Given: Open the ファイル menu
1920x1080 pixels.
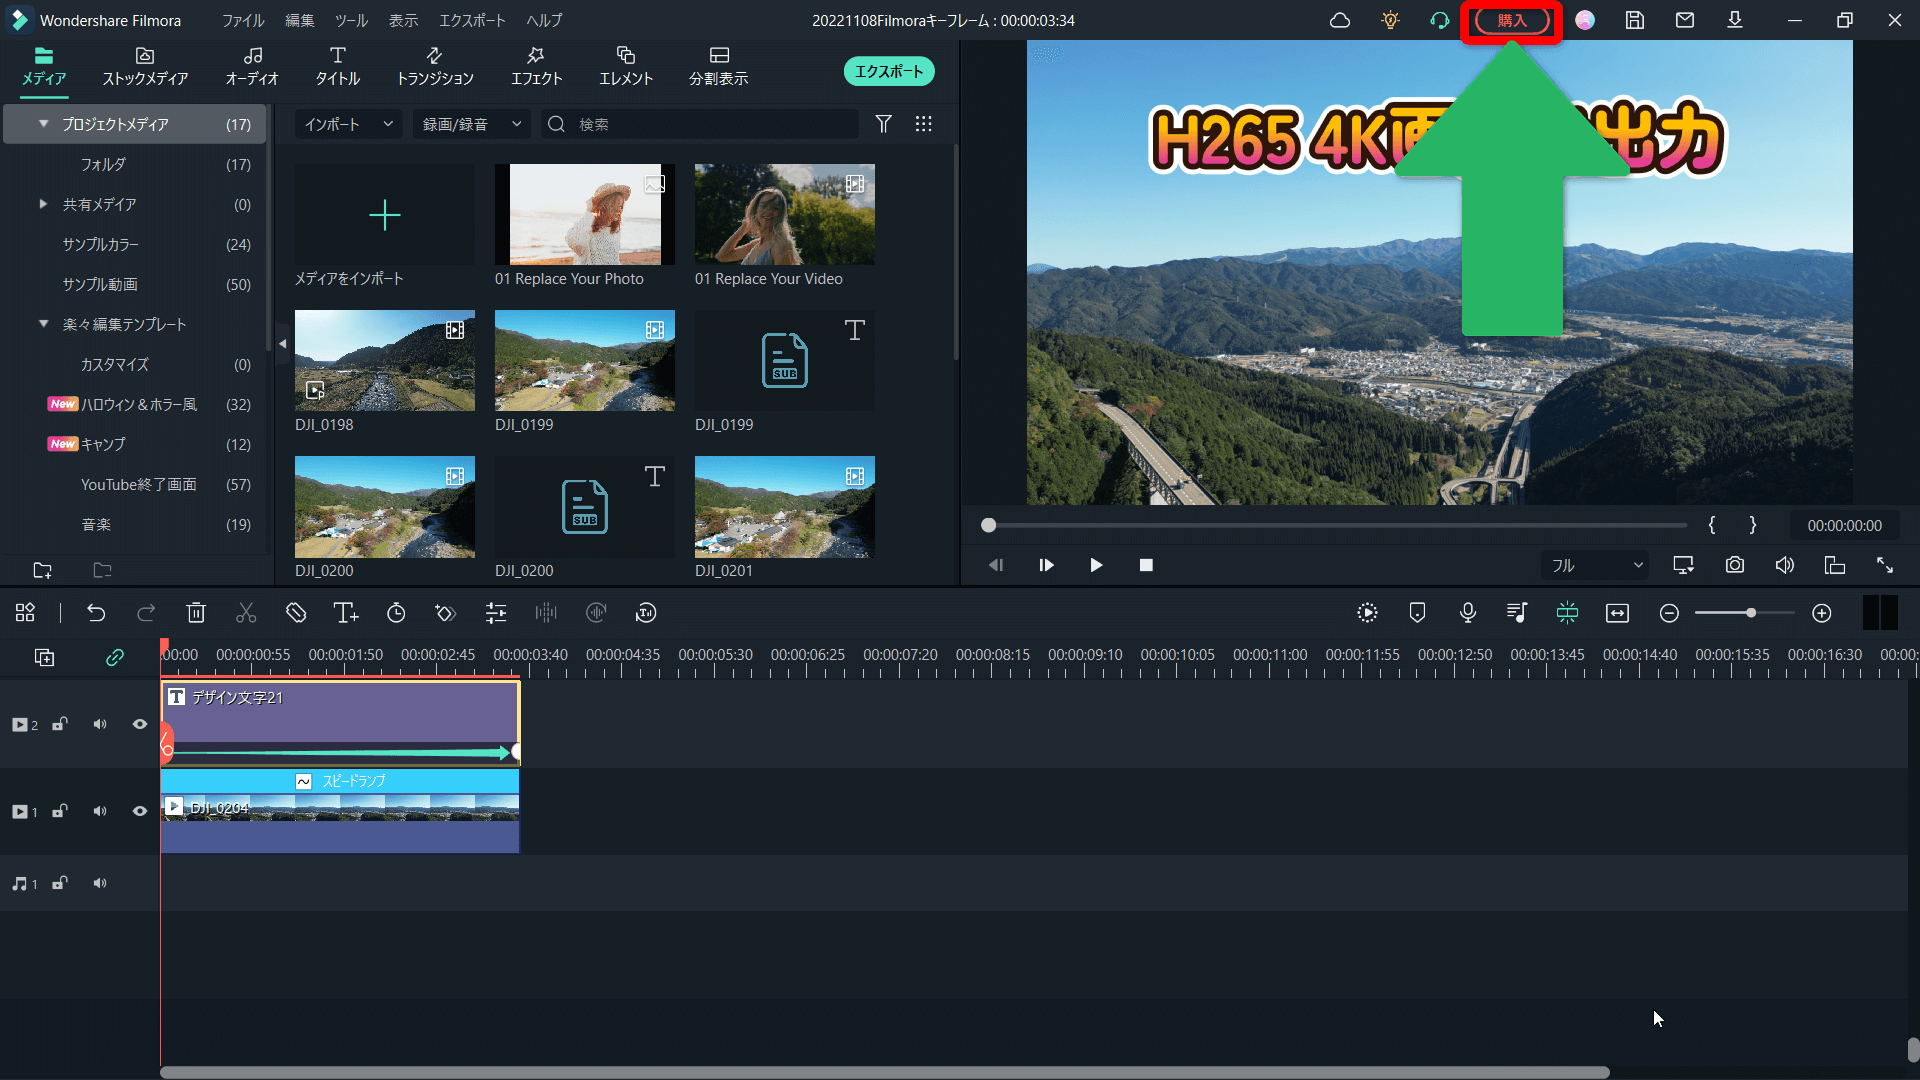Looking at the screenshot, I should pyautogui.click(x=243, y=20).
